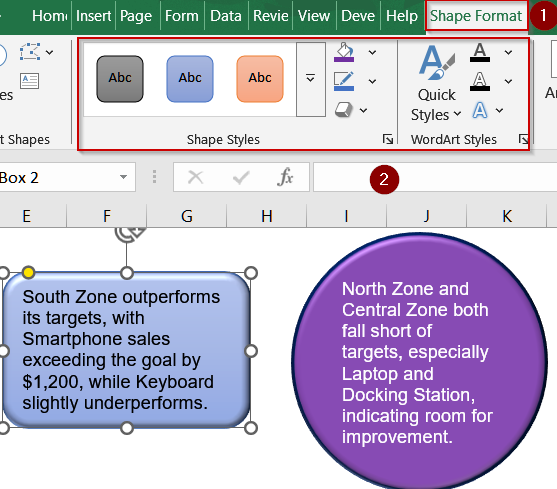Select the Shape Format tab

pyautogui.click(x=476, y=16)
